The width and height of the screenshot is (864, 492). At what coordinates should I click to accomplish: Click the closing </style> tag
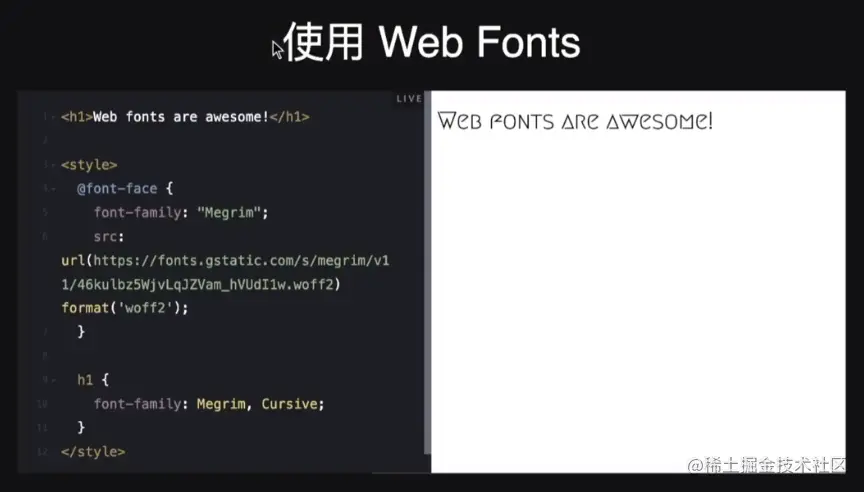tap(93, 452)
